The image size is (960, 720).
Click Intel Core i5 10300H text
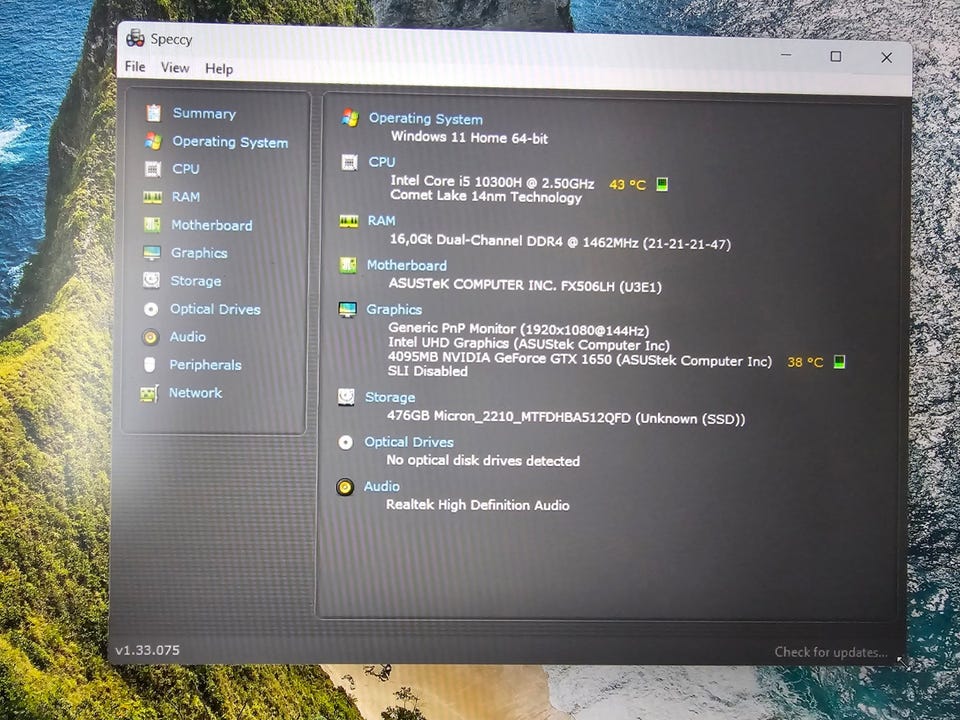(x=492, y=182)
